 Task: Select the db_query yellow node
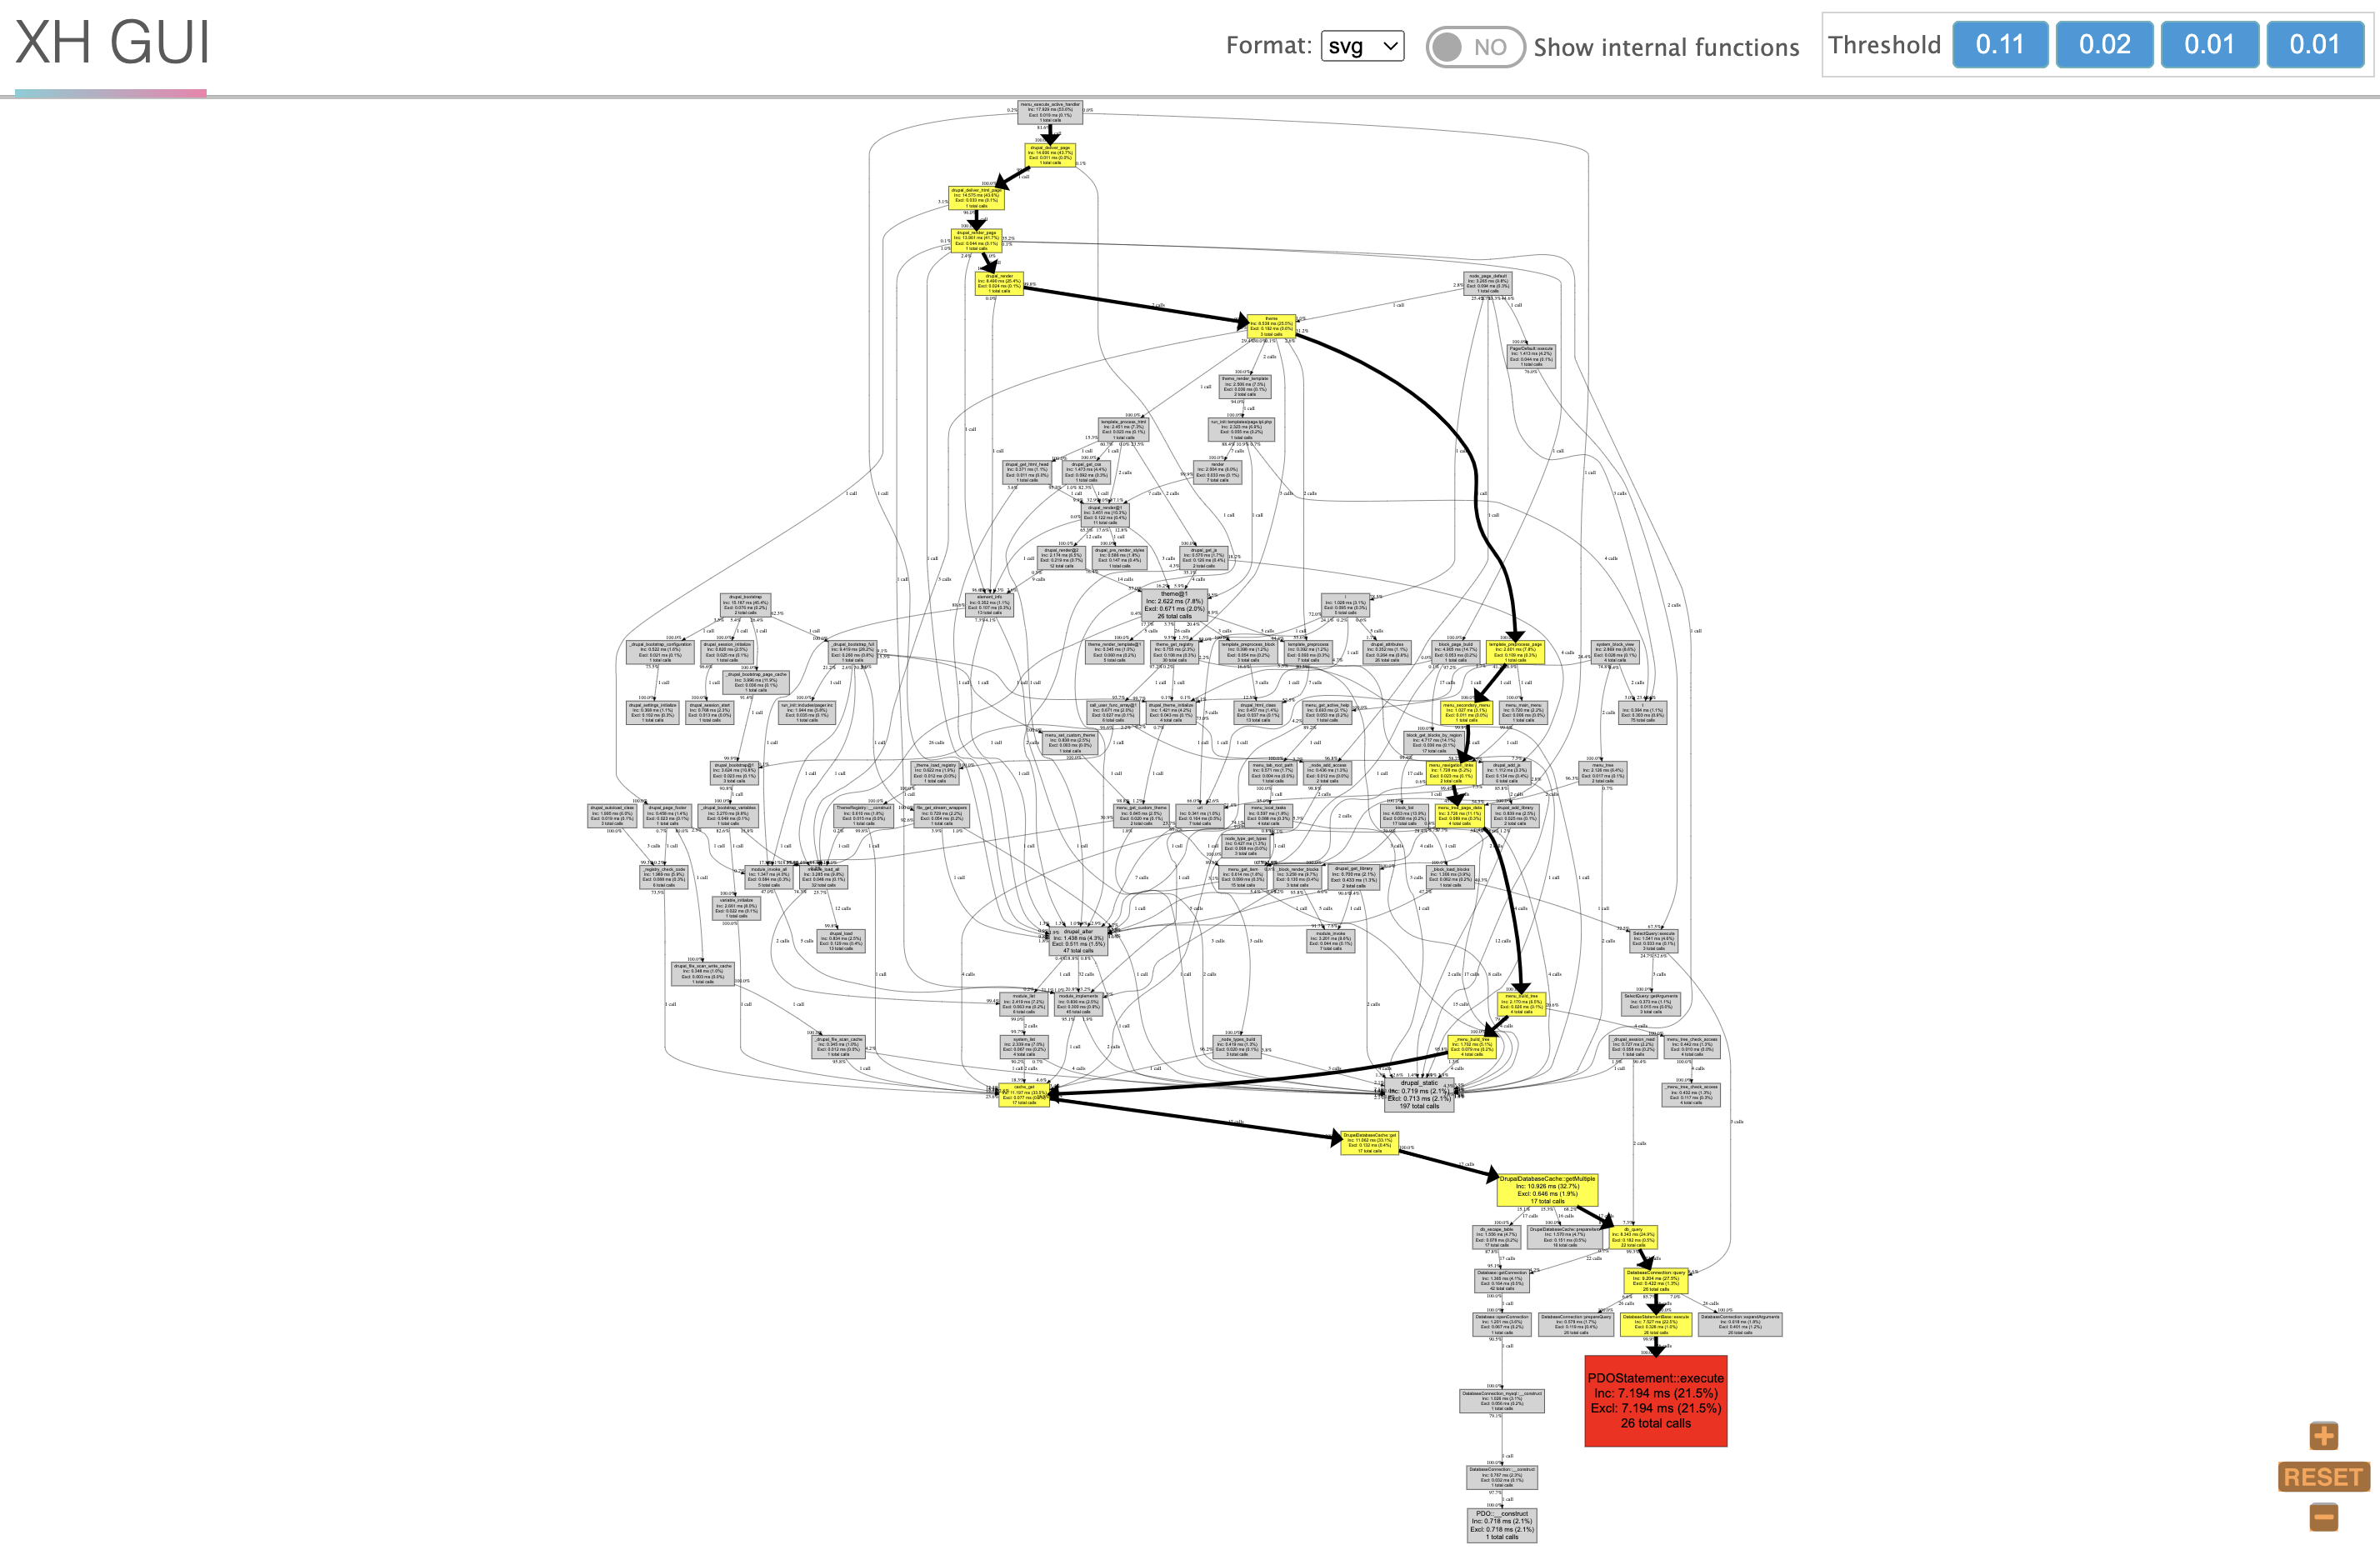coord(1632,1237)
